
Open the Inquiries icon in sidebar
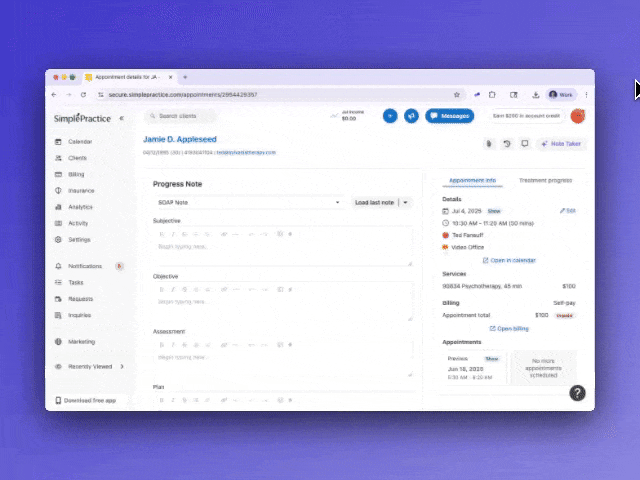point(58,315)
